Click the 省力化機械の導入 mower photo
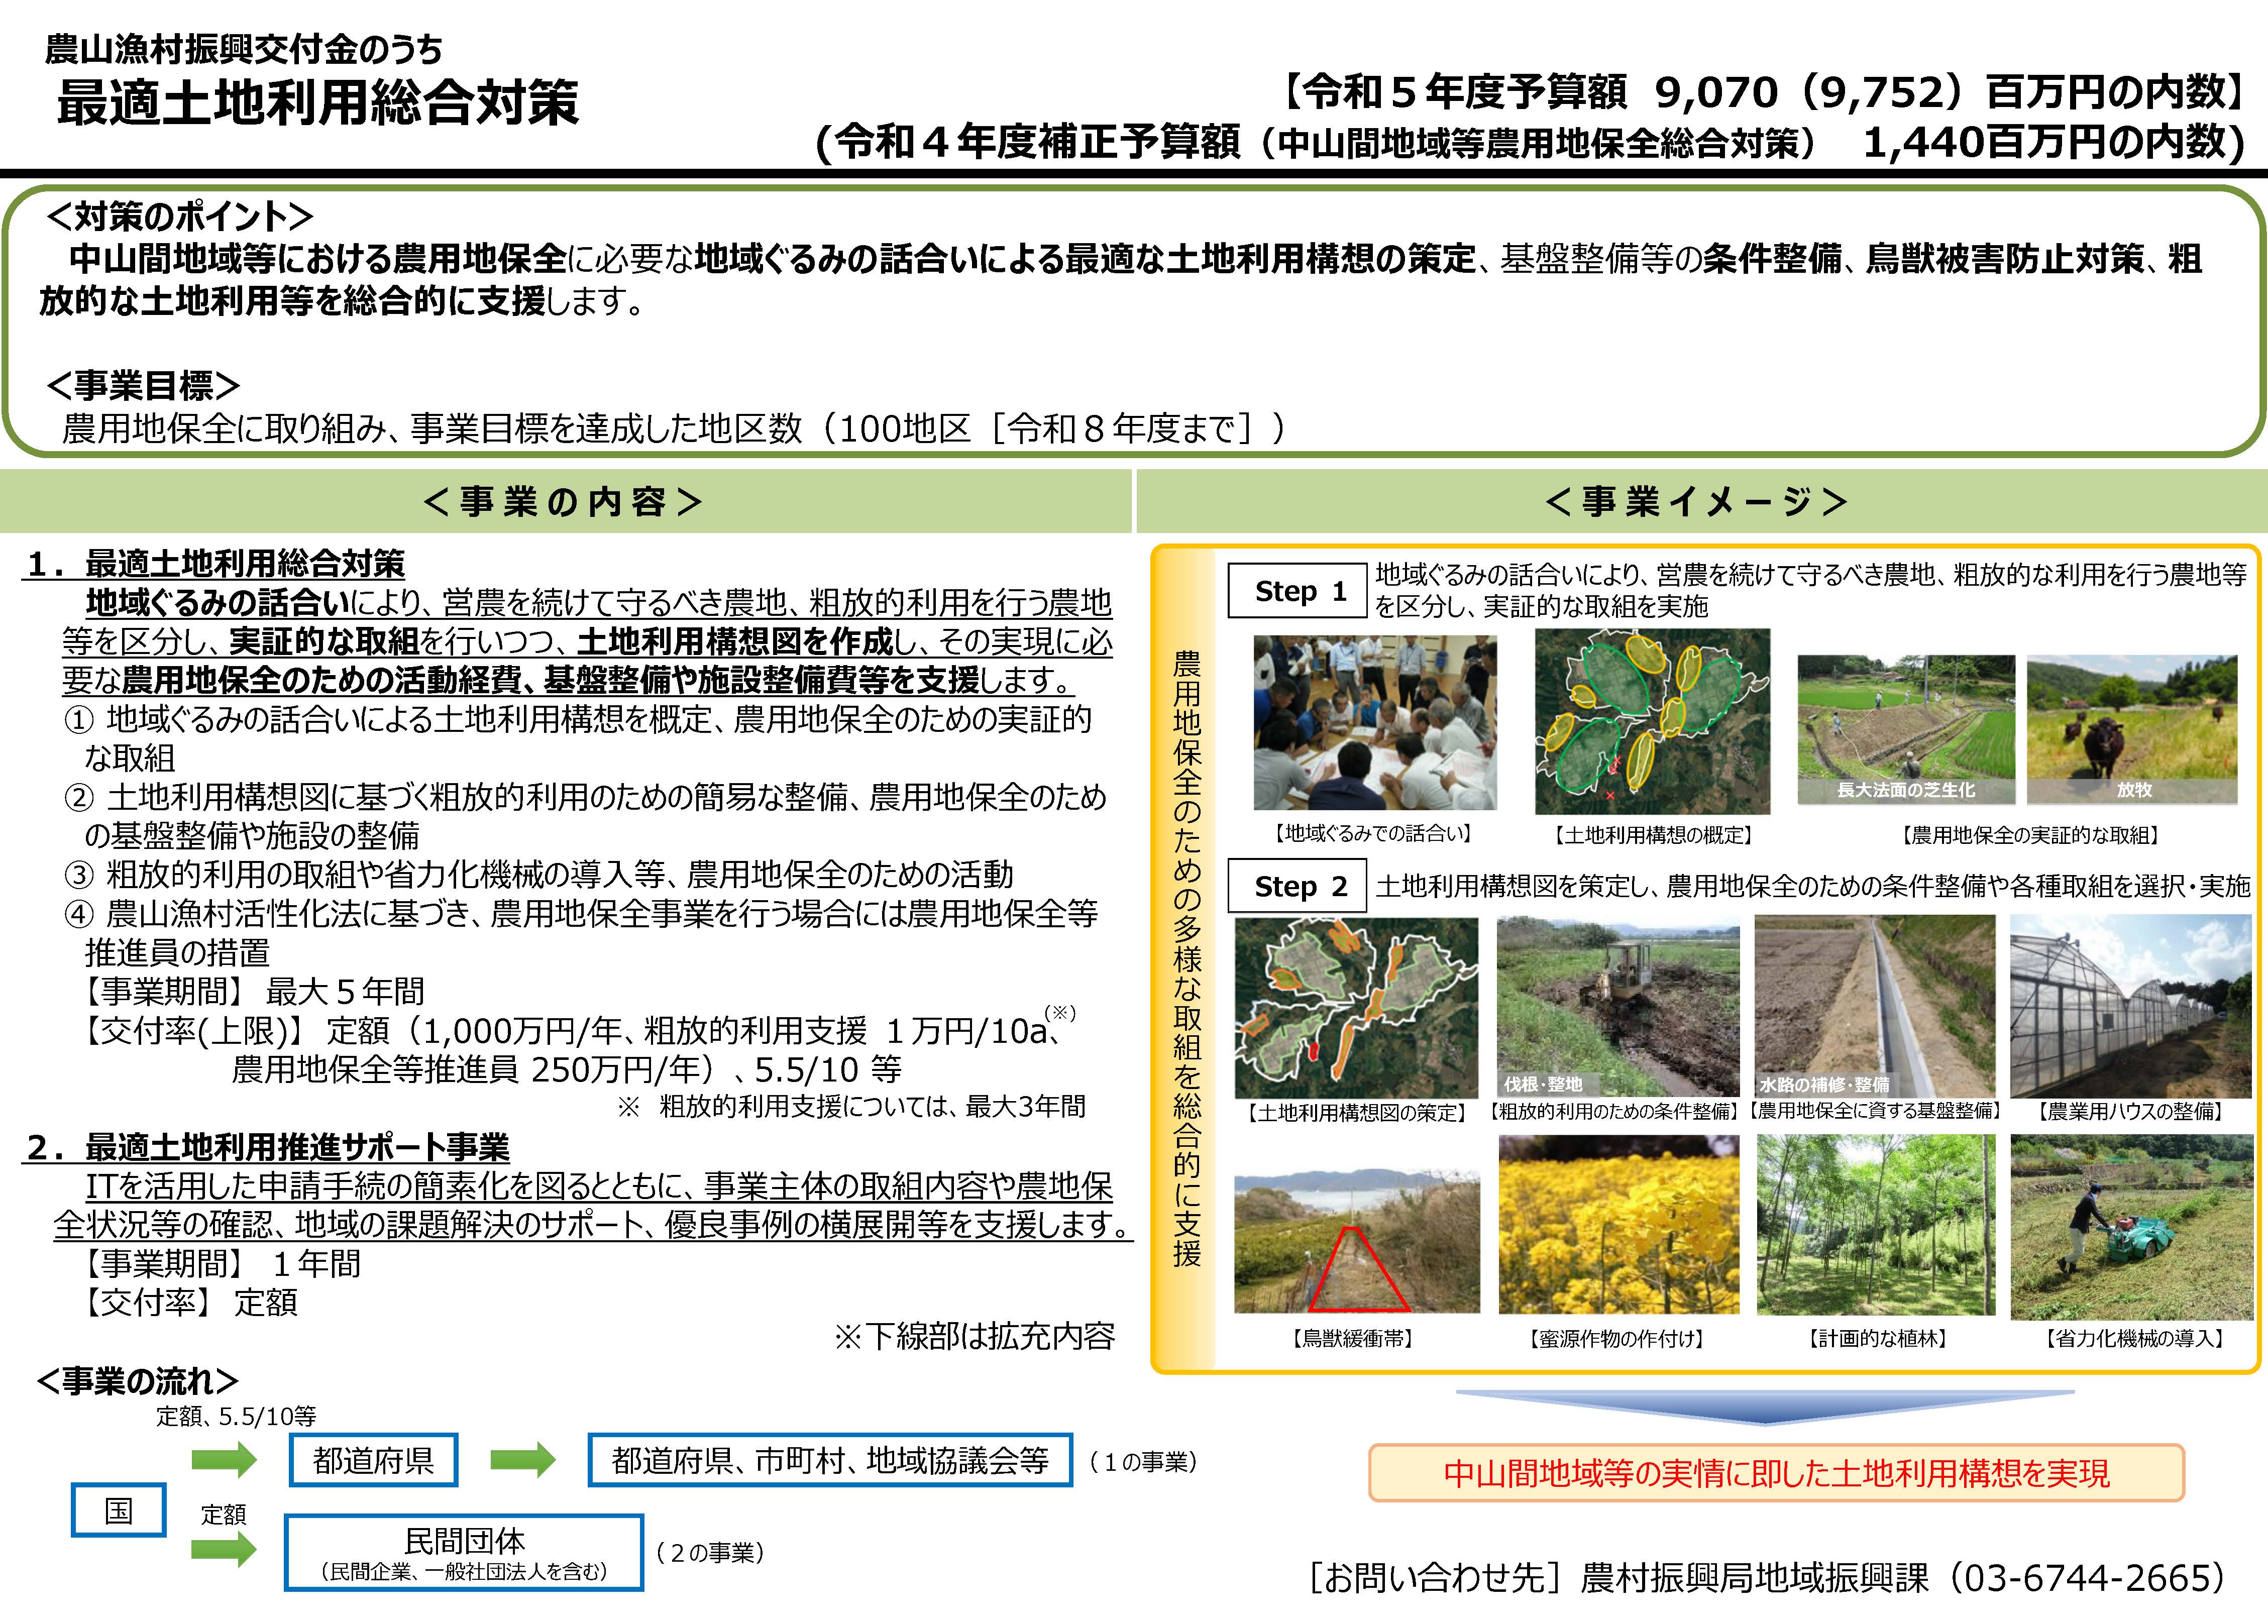Screen dimensions: 2268x1624 pos(2132,1226)
